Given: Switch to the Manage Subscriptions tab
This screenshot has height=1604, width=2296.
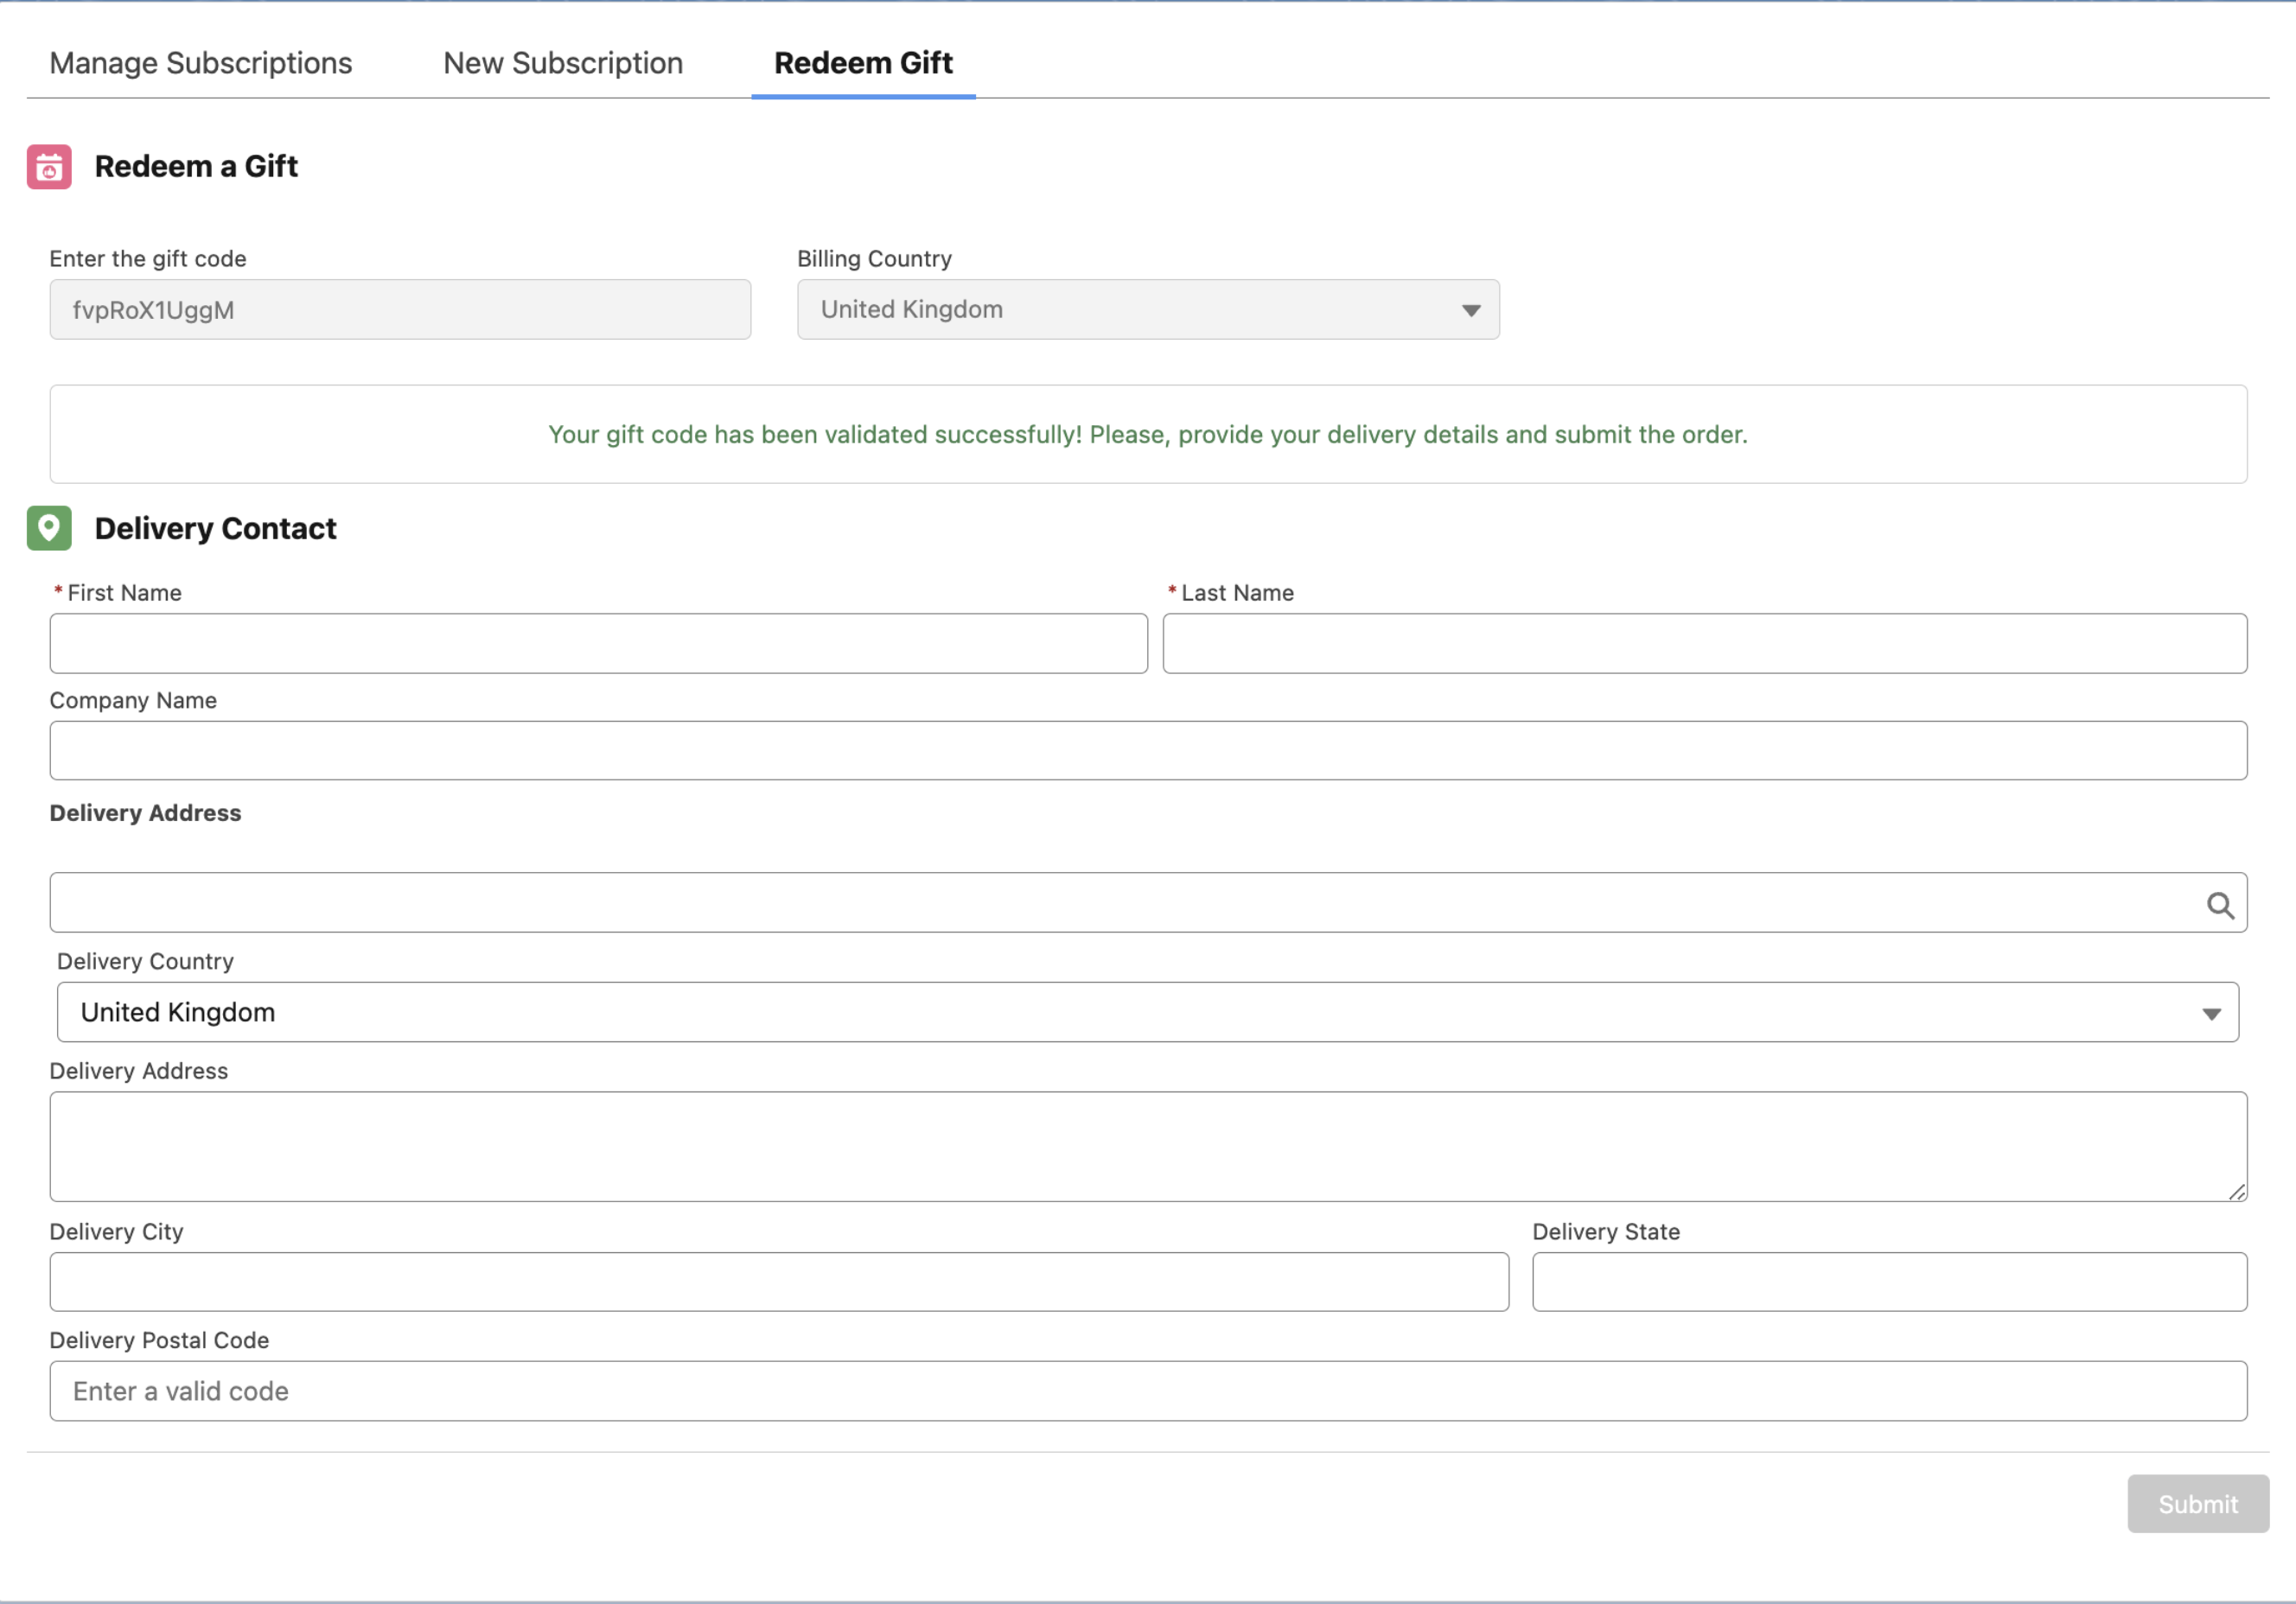Looking at the screenshot, I should (x=200, y=63).
